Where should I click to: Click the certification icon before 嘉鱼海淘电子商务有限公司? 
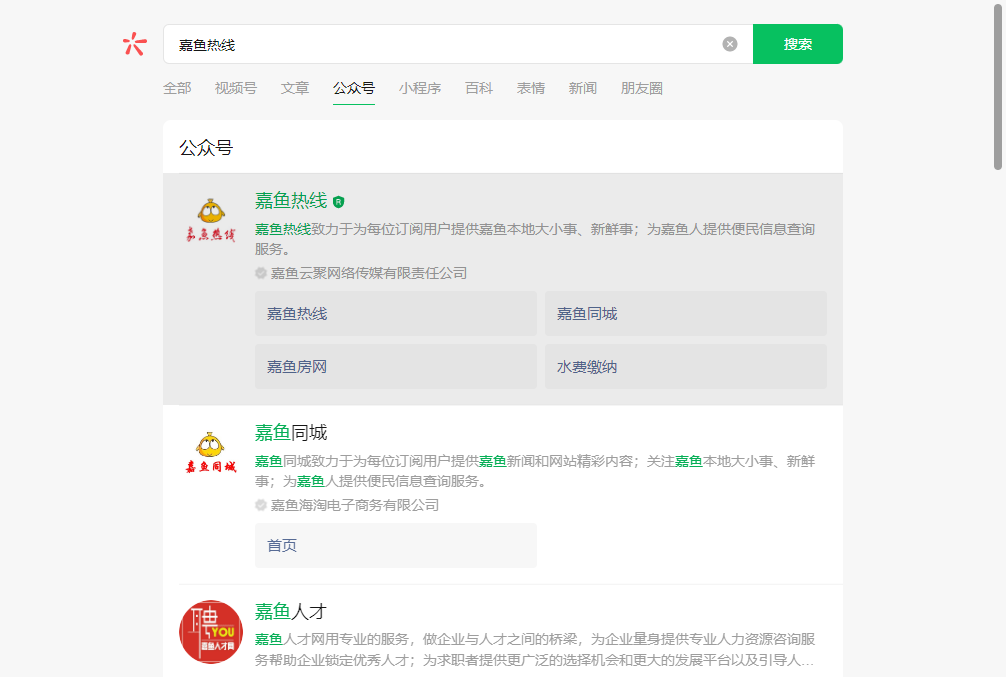tap(260, 505)
